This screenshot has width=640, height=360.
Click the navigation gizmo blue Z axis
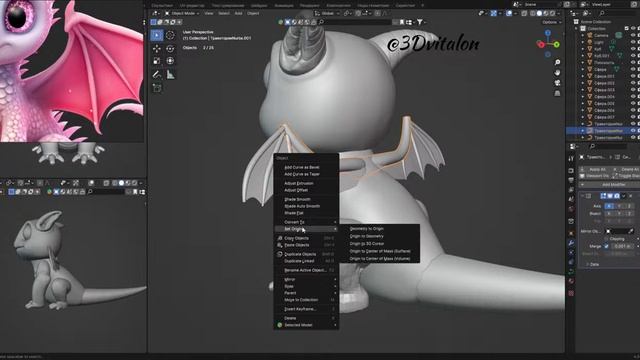(x=548, y=33)
